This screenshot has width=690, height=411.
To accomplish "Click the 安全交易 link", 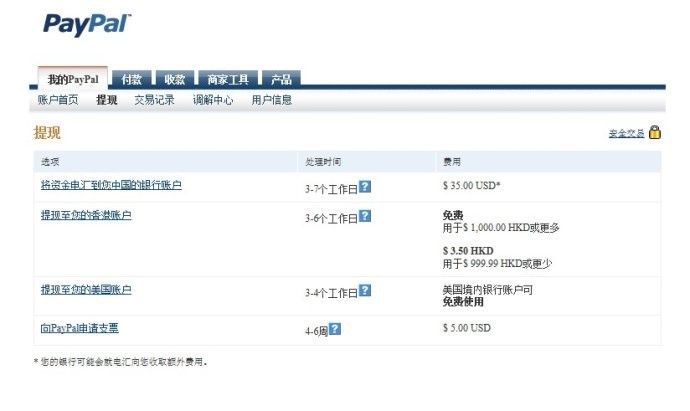I will 627,133.
